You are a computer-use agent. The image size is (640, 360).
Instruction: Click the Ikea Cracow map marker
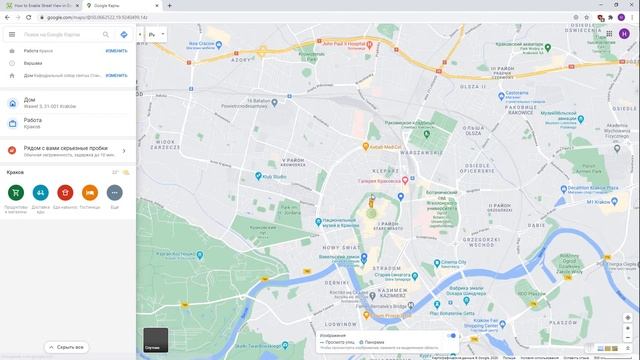(219, 44)
